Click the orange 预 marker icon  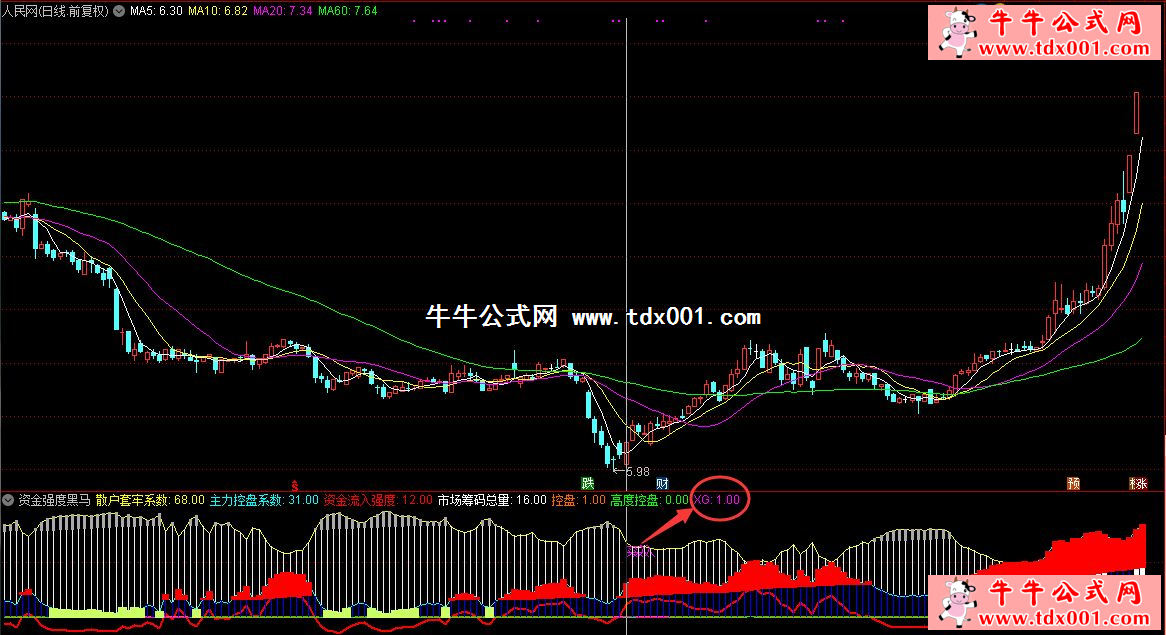[x=1074, y=483]
